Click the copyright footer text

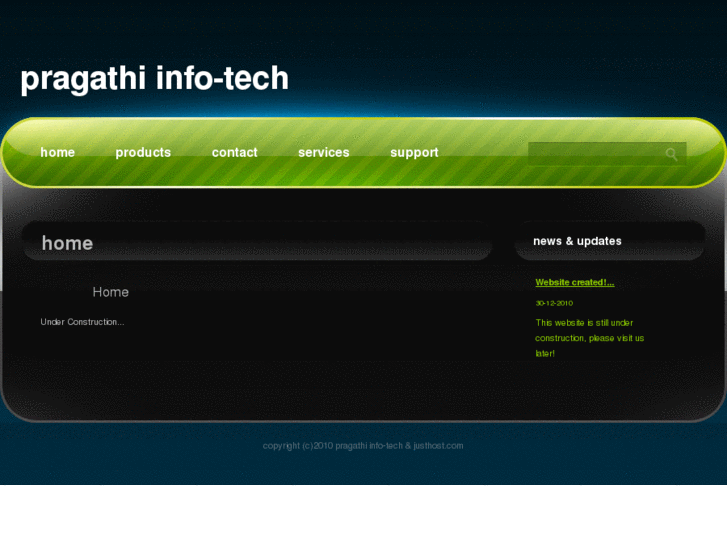tap(363, 446)
